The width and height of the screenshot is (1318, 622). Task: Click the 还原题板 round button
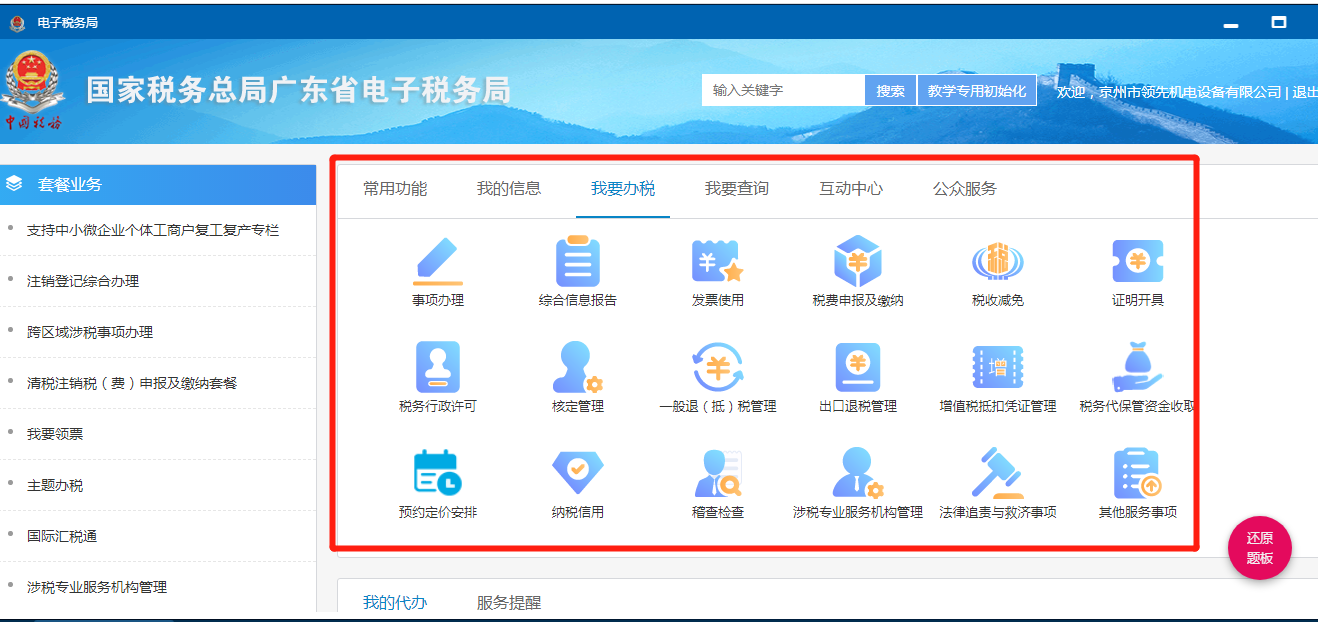click(x=1260, y=547)
